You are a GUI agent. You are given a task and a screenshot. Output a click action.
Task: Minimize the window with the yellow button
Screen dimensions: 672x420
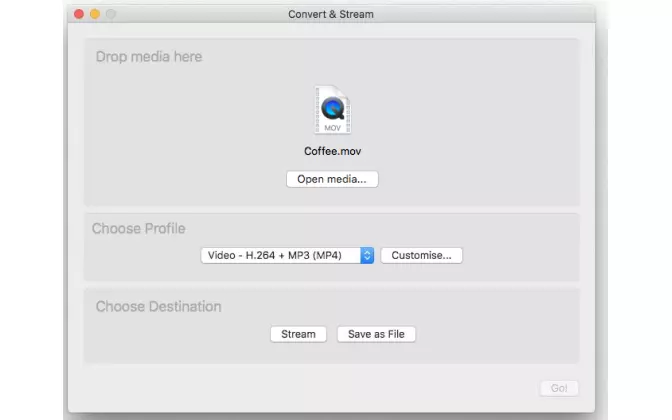95,14
